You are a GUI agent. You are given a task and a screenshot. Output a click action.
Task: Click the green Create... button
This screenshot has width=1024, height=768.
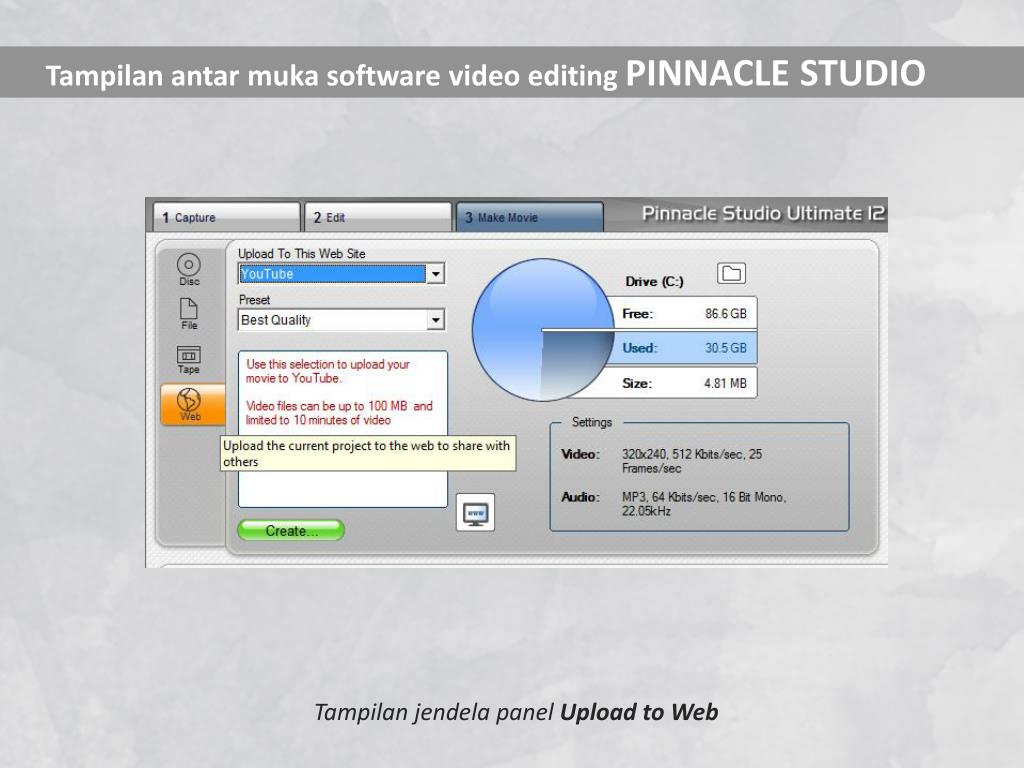pyautogui.click(x=291, y=530)
